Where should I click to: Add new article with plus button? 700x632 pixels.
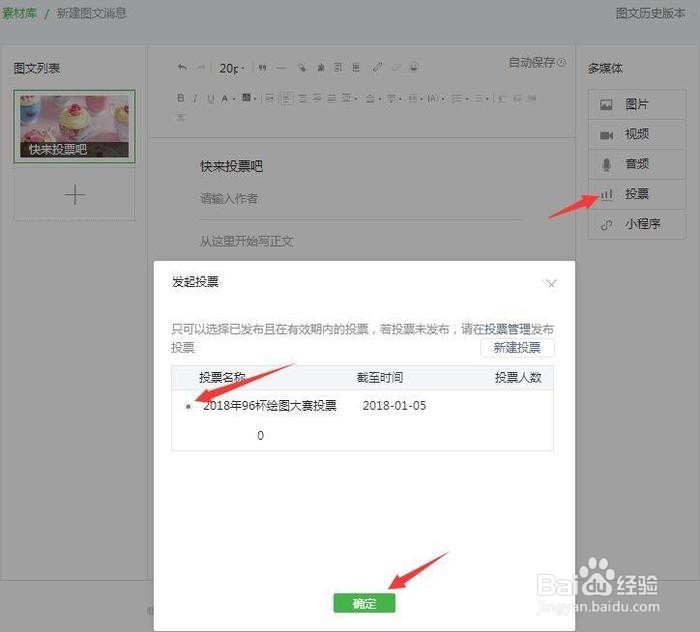[75, 195]
